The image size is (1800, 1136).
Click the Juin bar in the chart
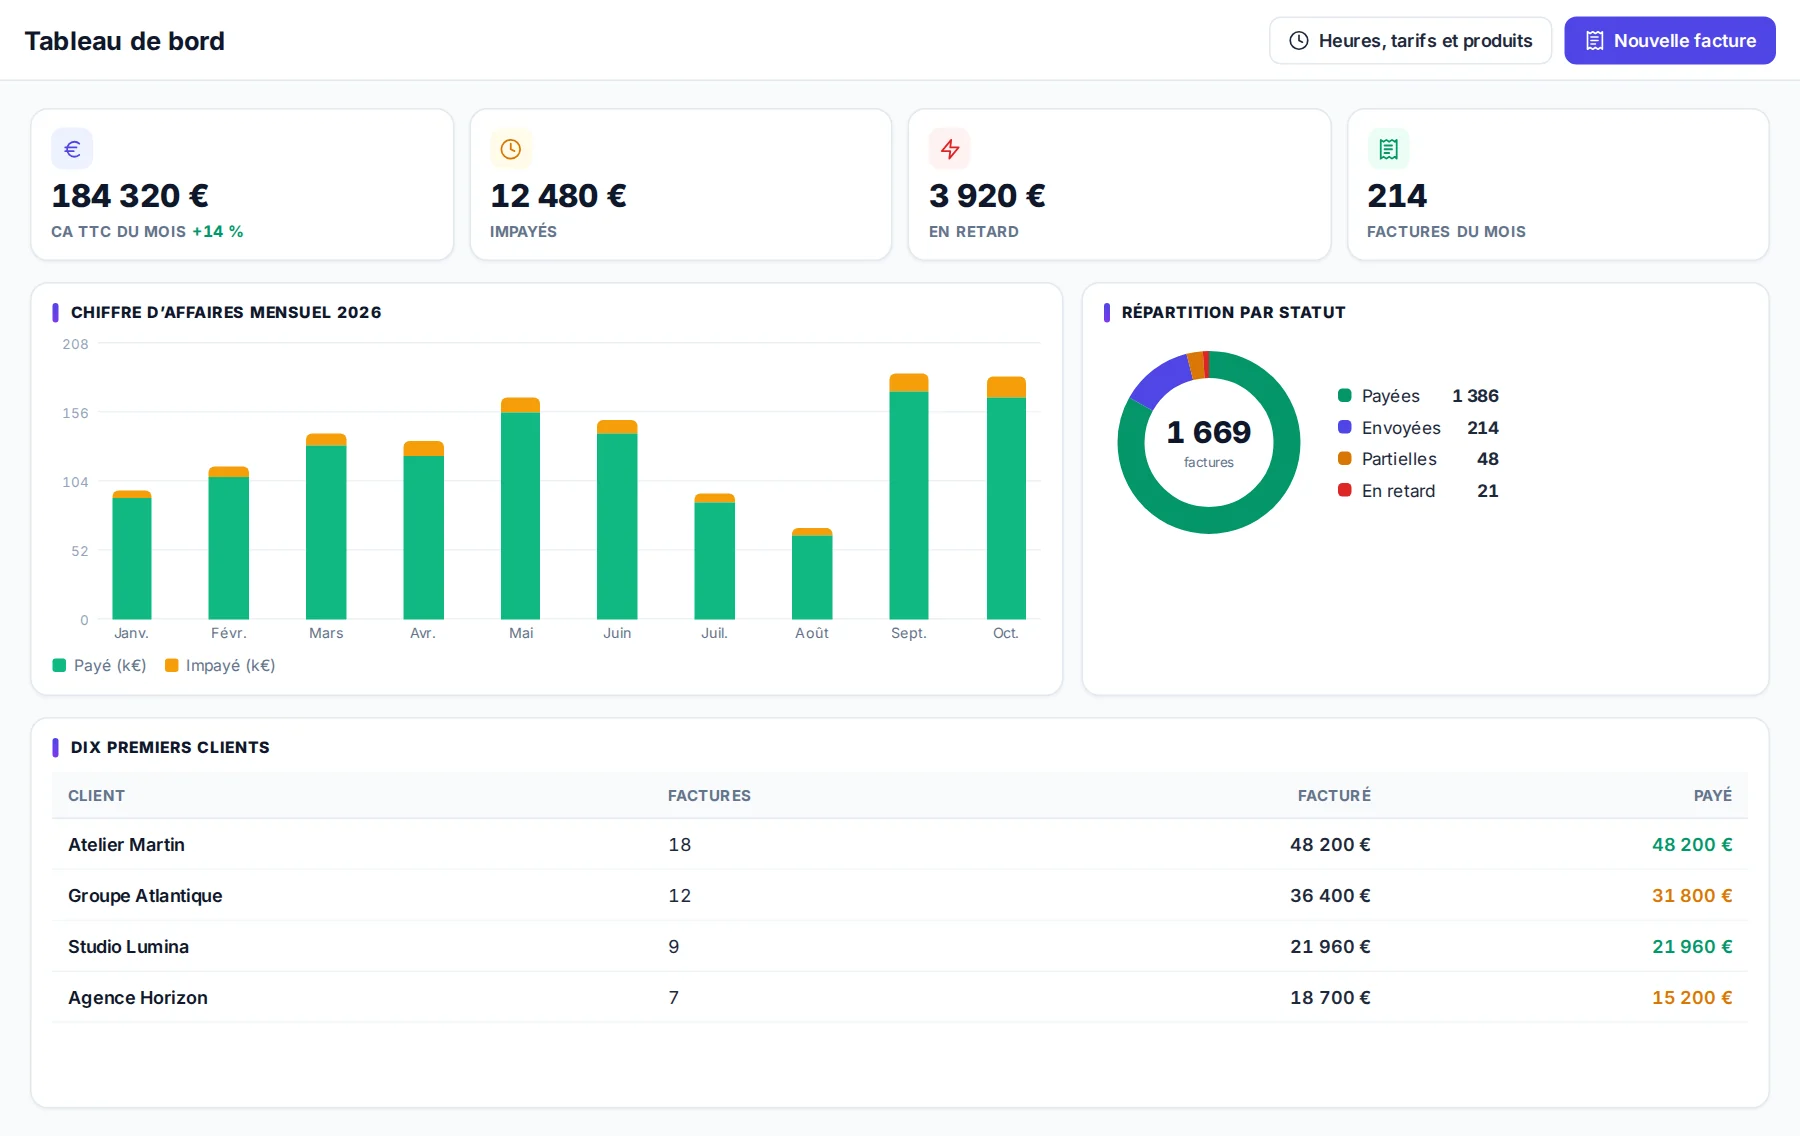[617, 520]
